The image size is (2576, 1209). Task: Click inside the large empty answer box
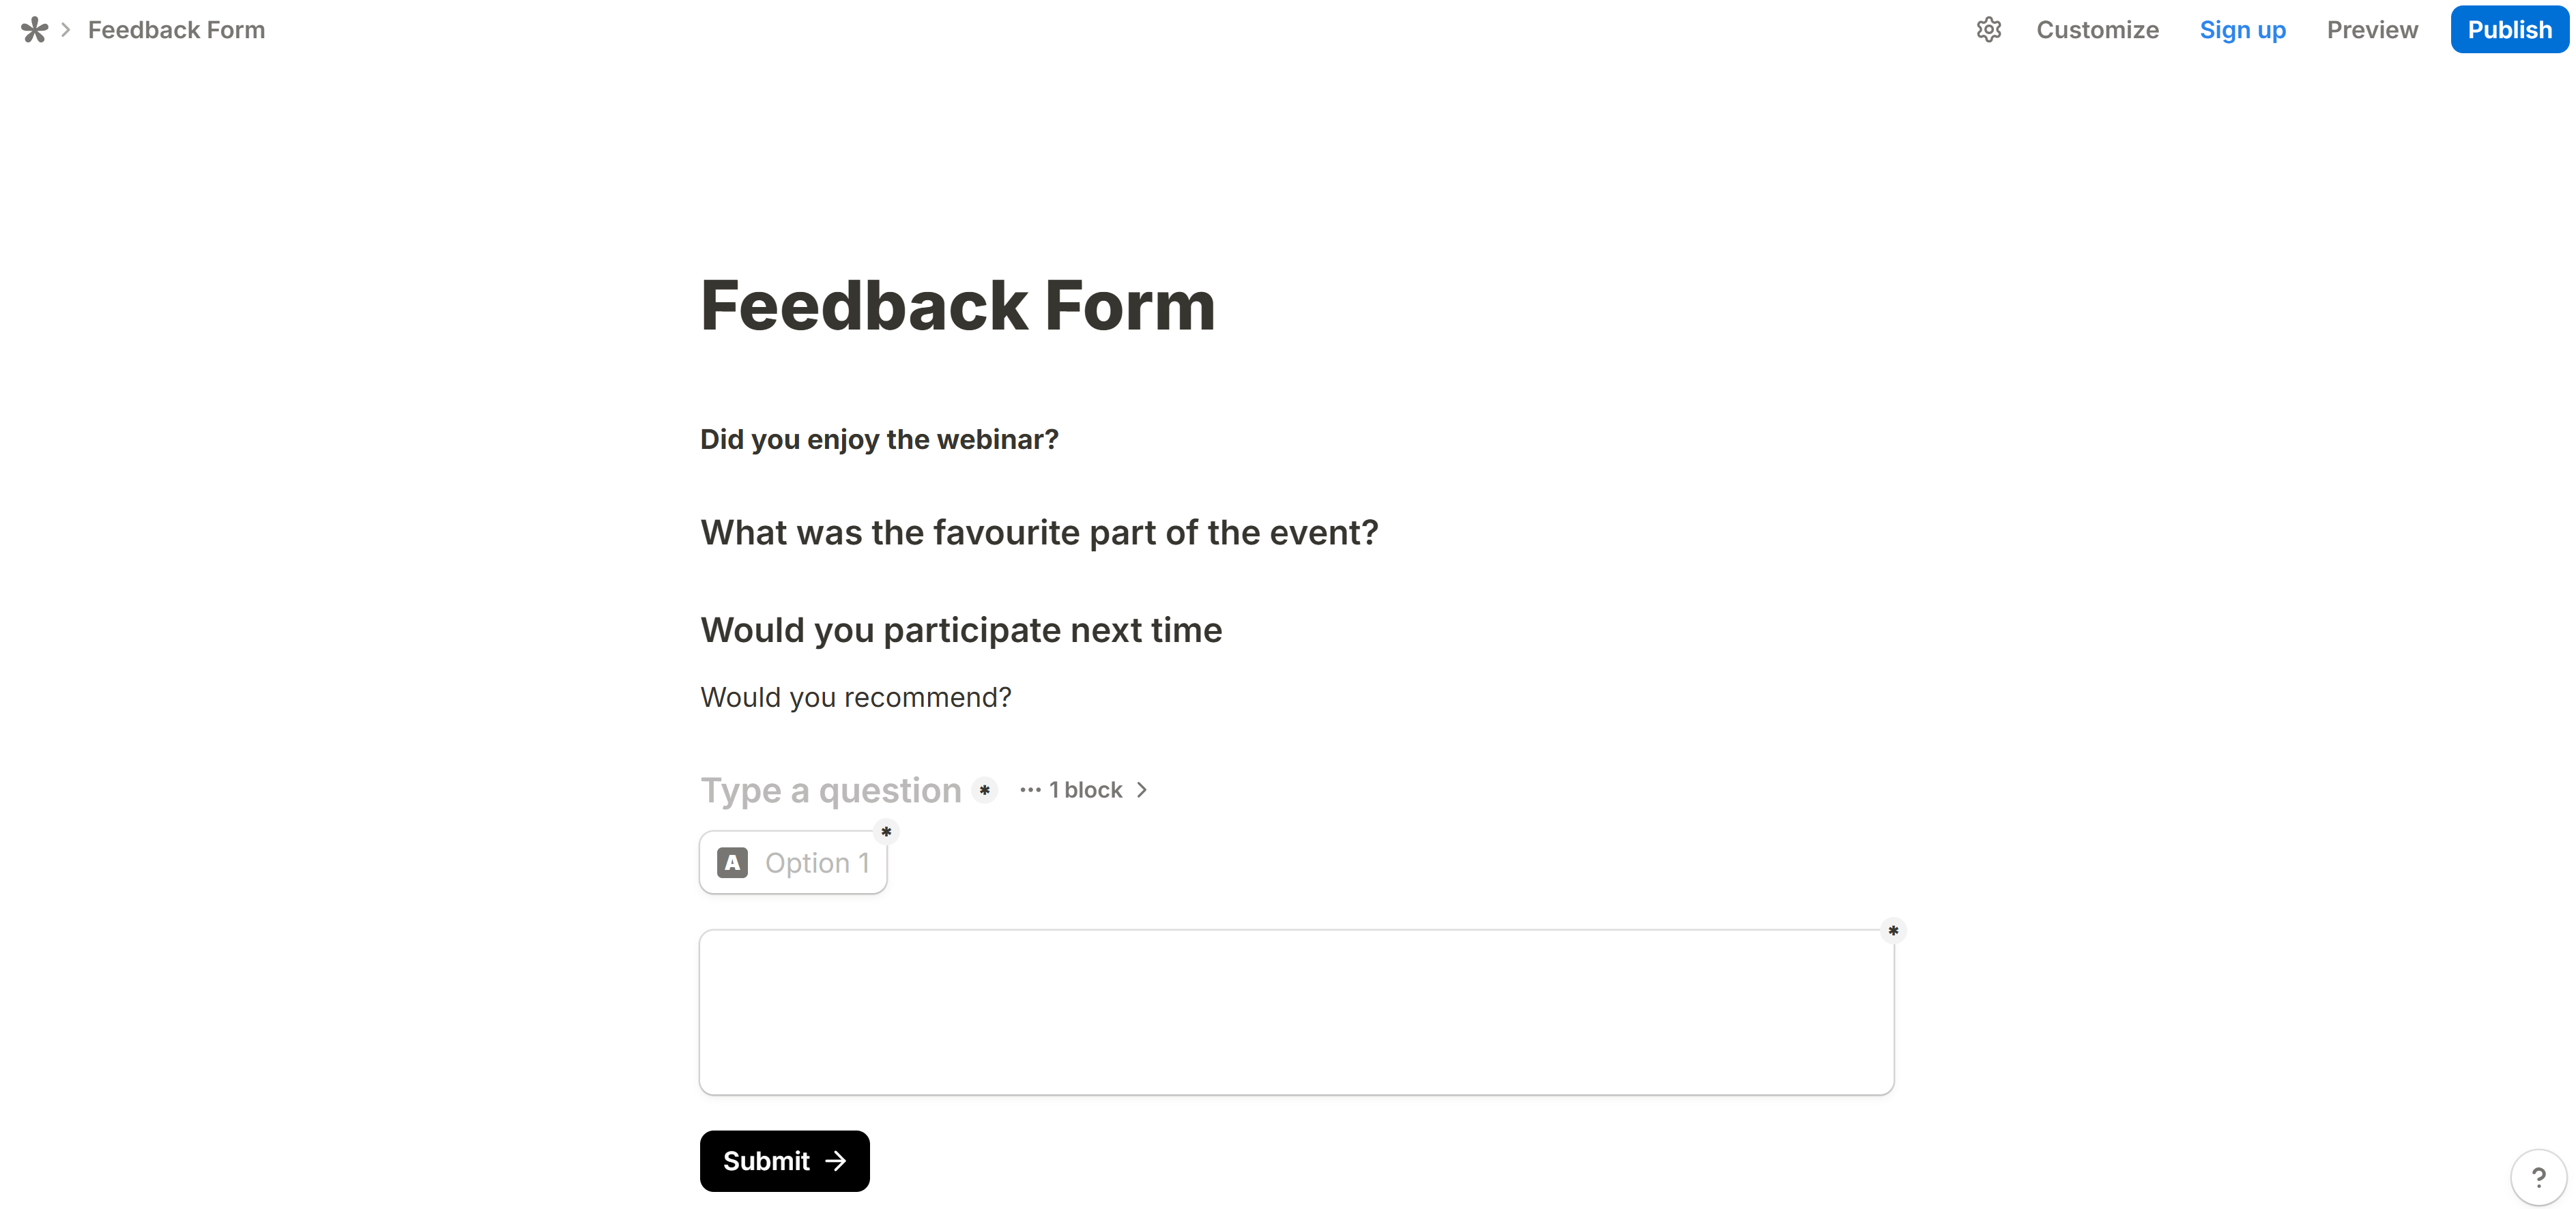click(1296, 1012)
